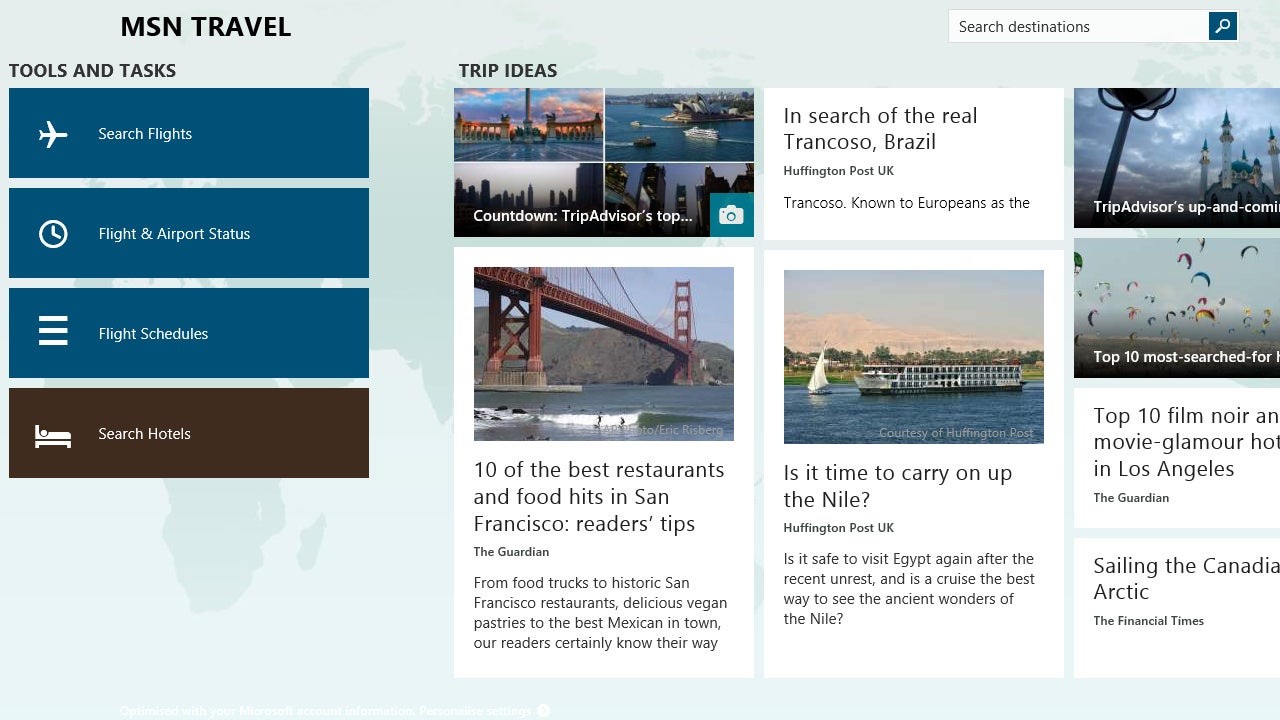Click the arrow icon beside Personalise settings
The image size is (1280, 720).
[544, 711]
